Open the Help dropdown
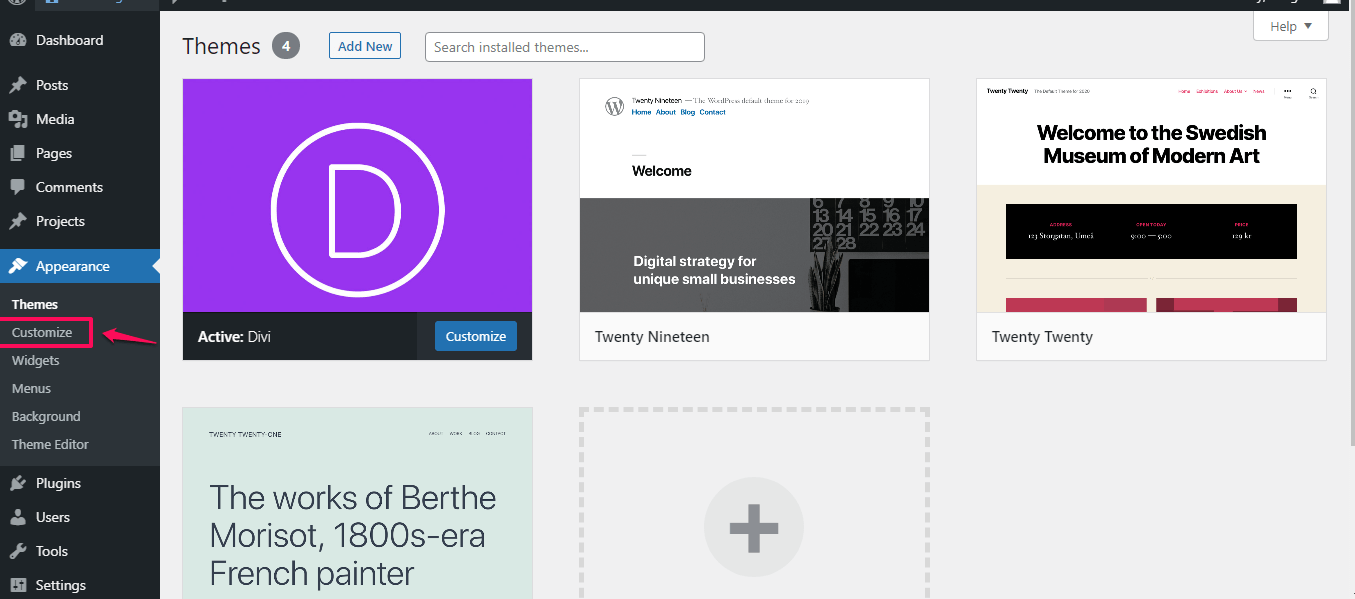The width and height of the screenshot is (1355, 599). click(x=1290, y=26)
